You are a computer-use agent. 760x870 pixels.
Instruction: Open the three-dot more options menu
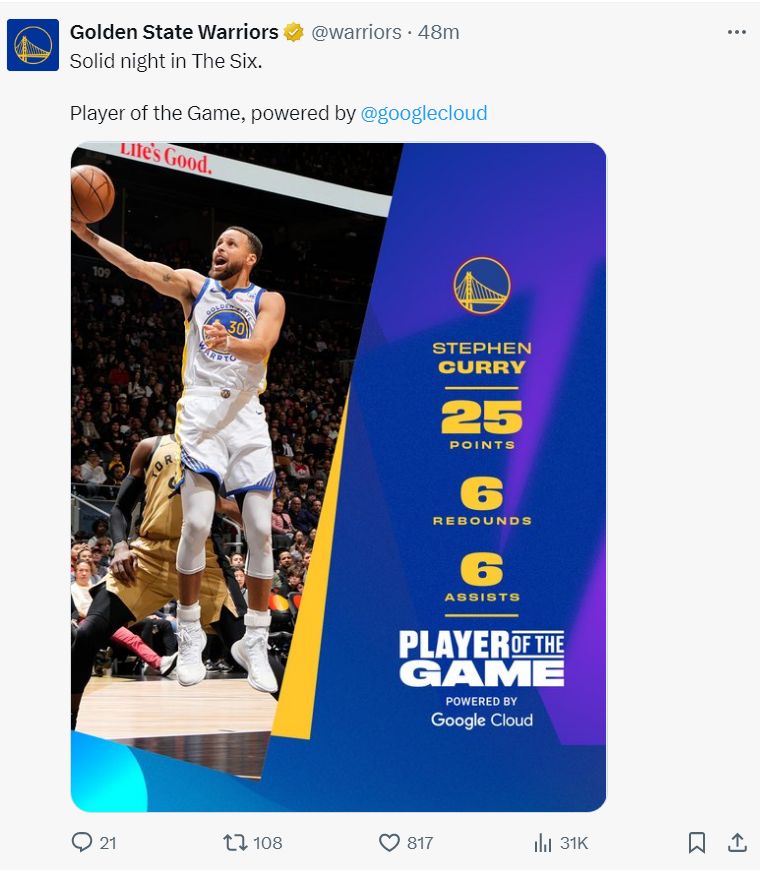[736, 32]
